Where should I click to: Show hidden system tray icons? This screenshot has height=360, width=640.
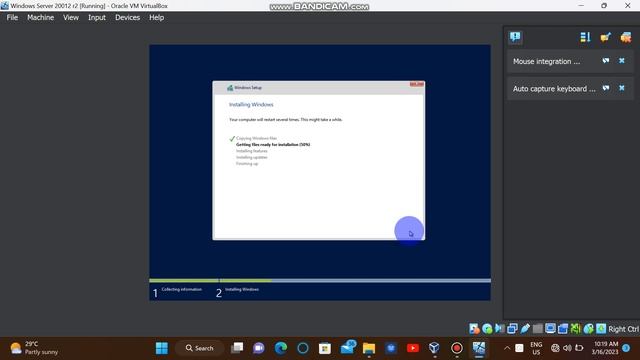click(x=507, y=348)
